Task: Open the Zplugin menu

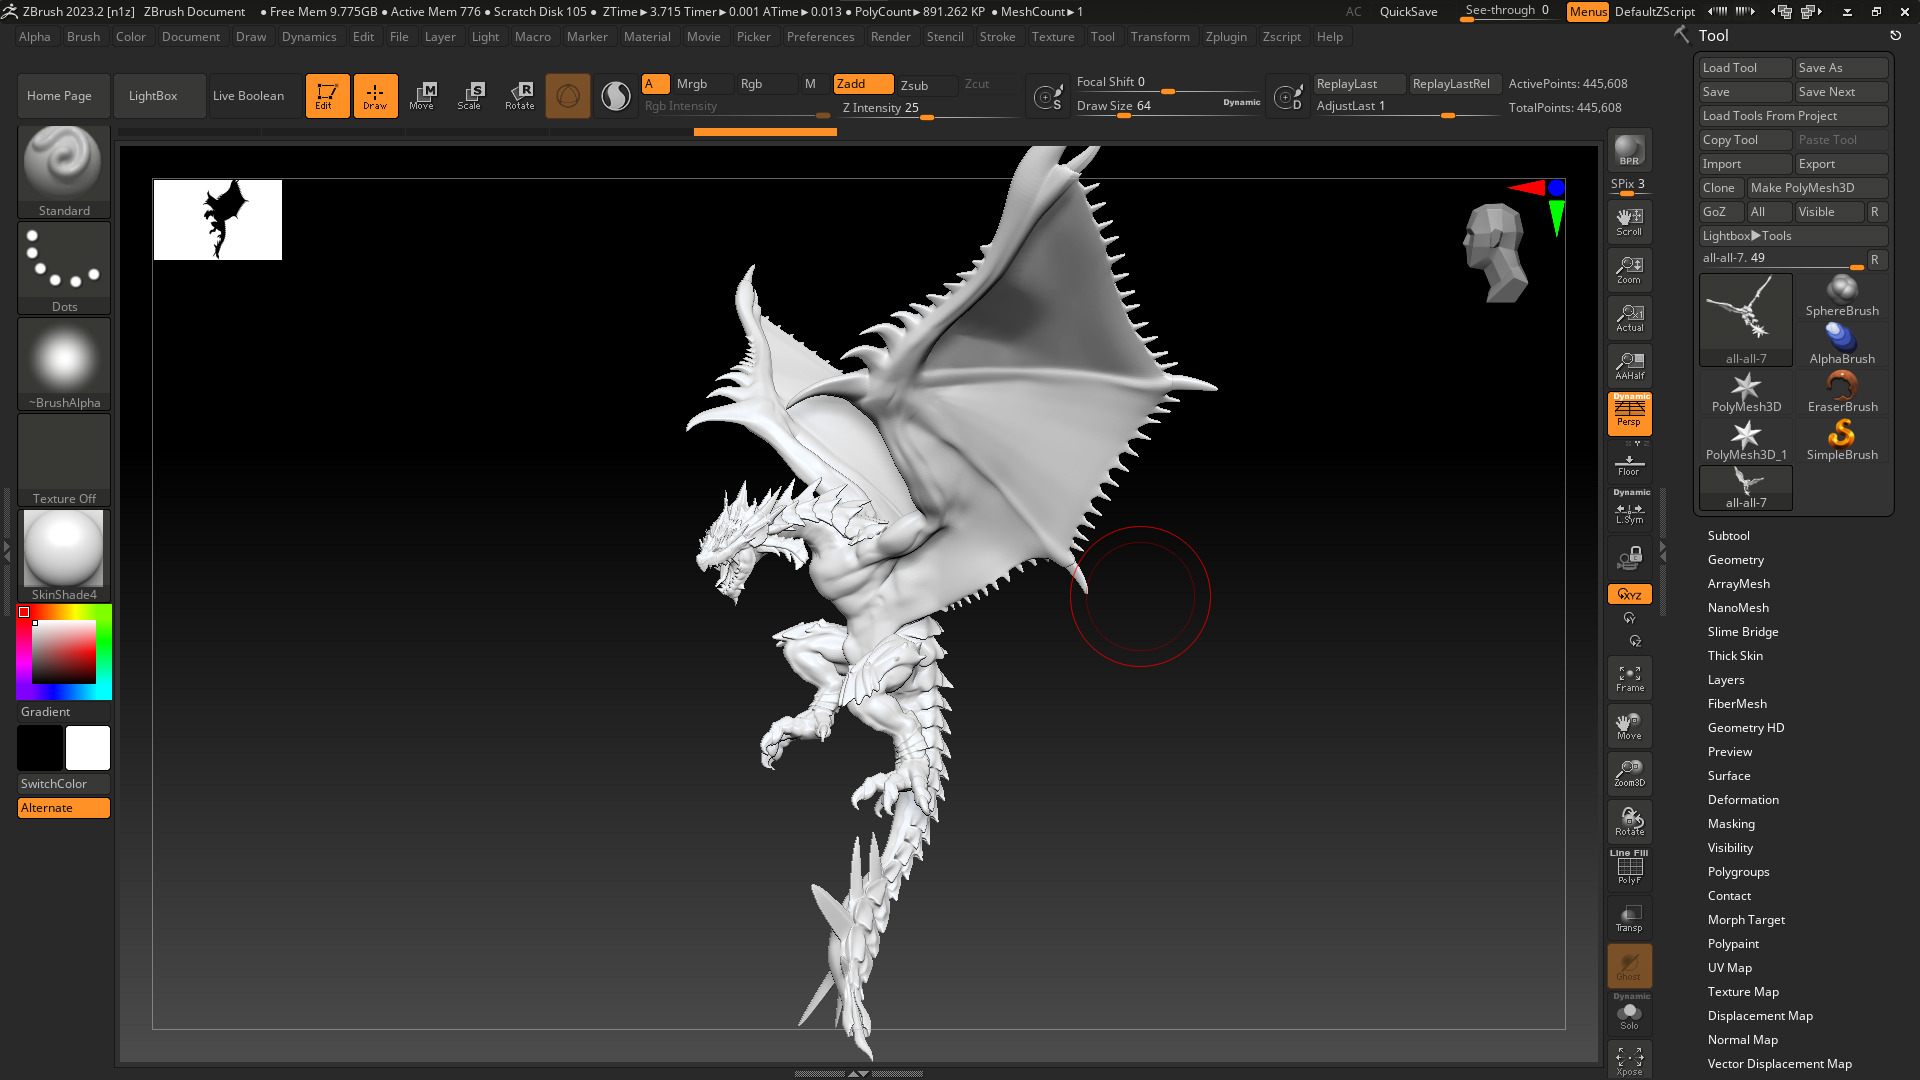Action: pos(1226,37)
